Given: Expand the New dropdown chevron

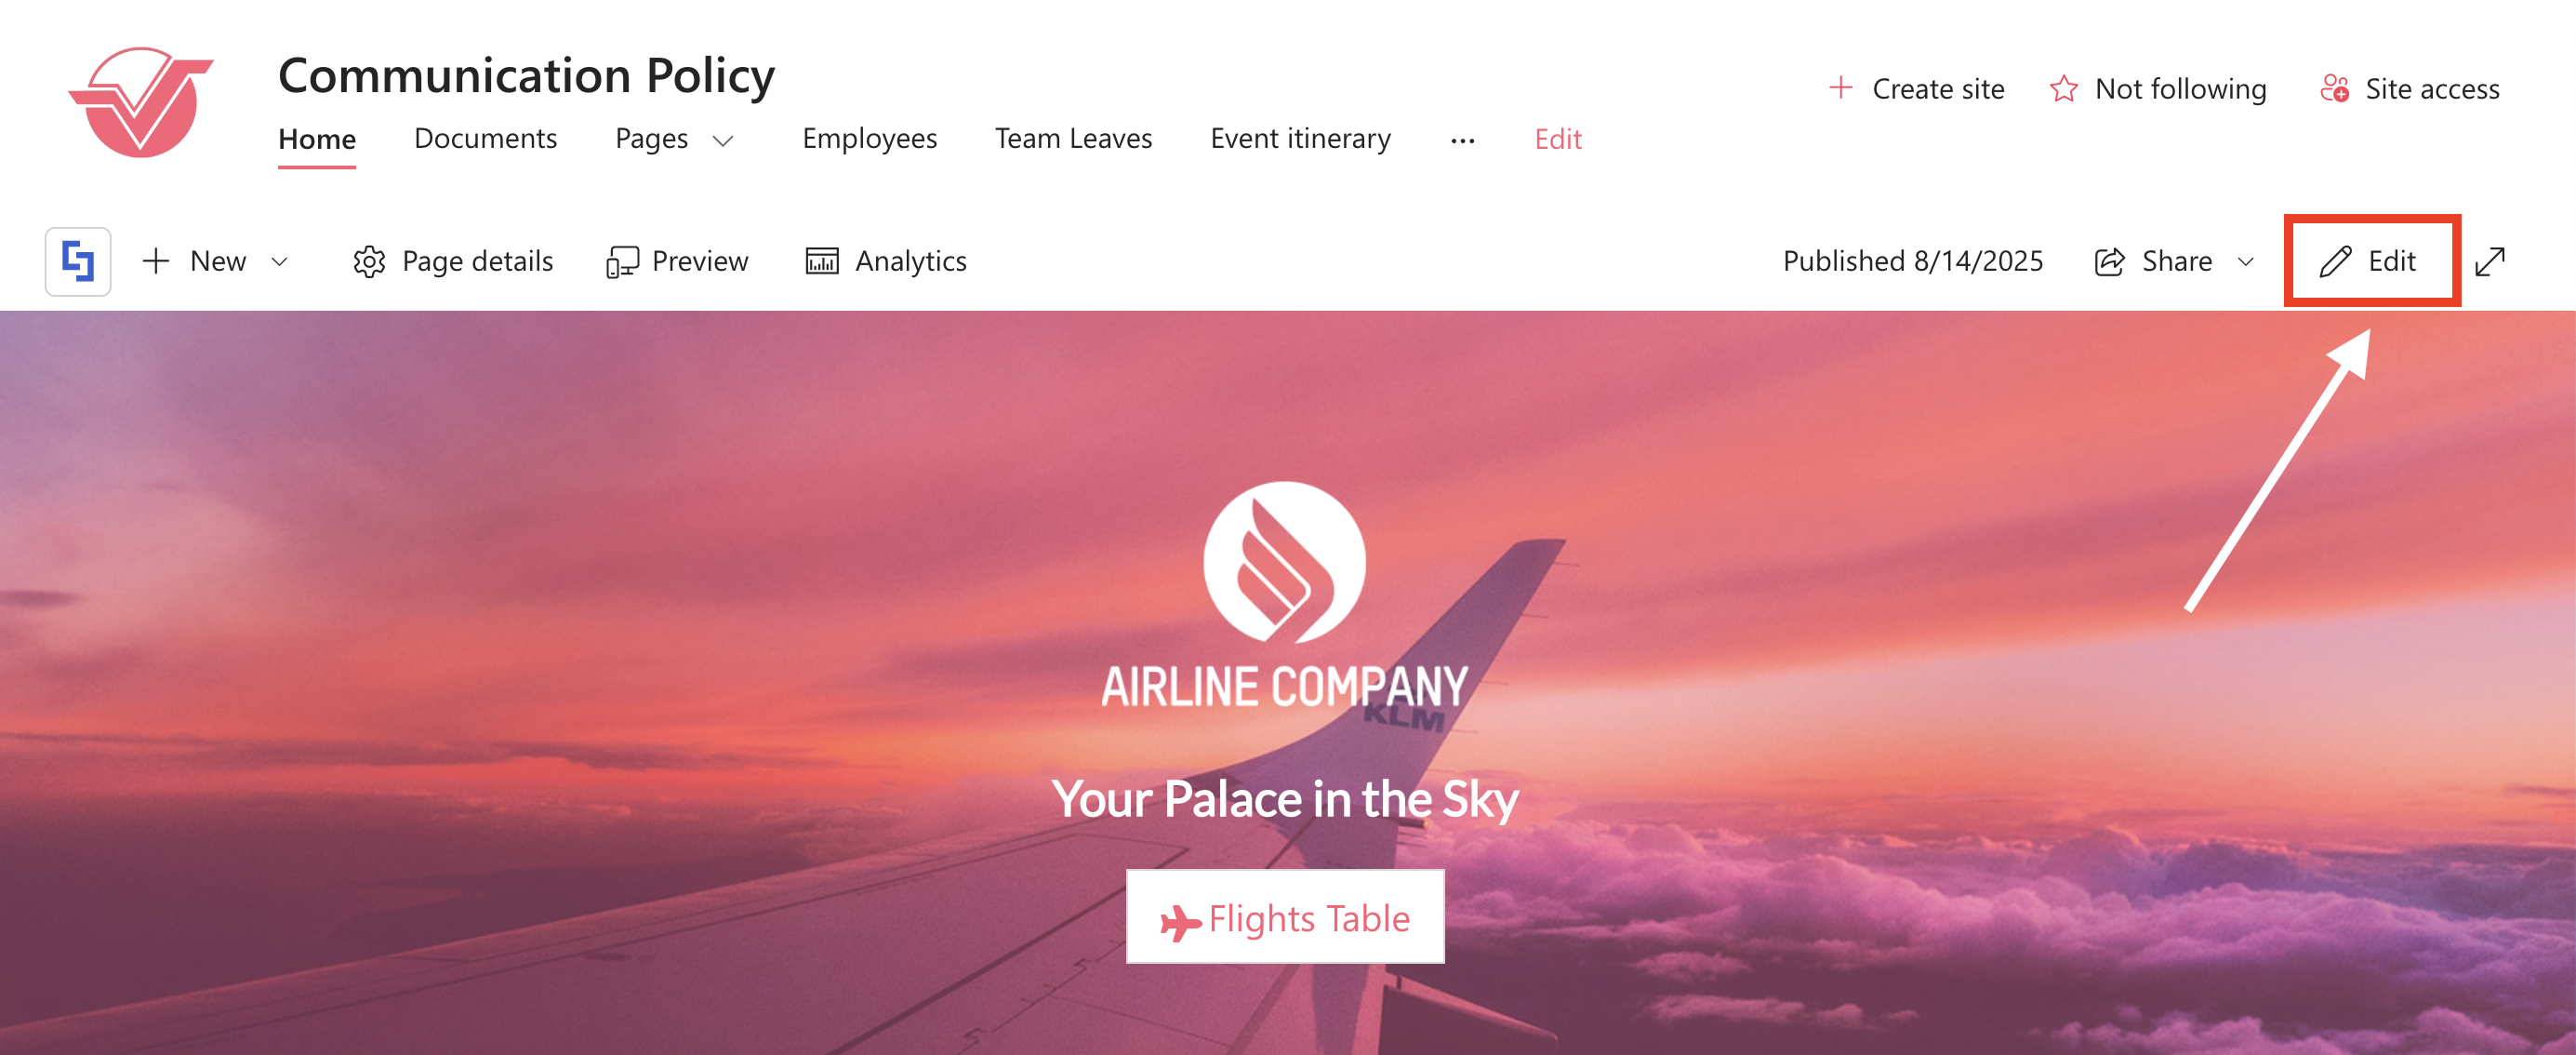Looking at the screenshot, I should pos(280,262).
